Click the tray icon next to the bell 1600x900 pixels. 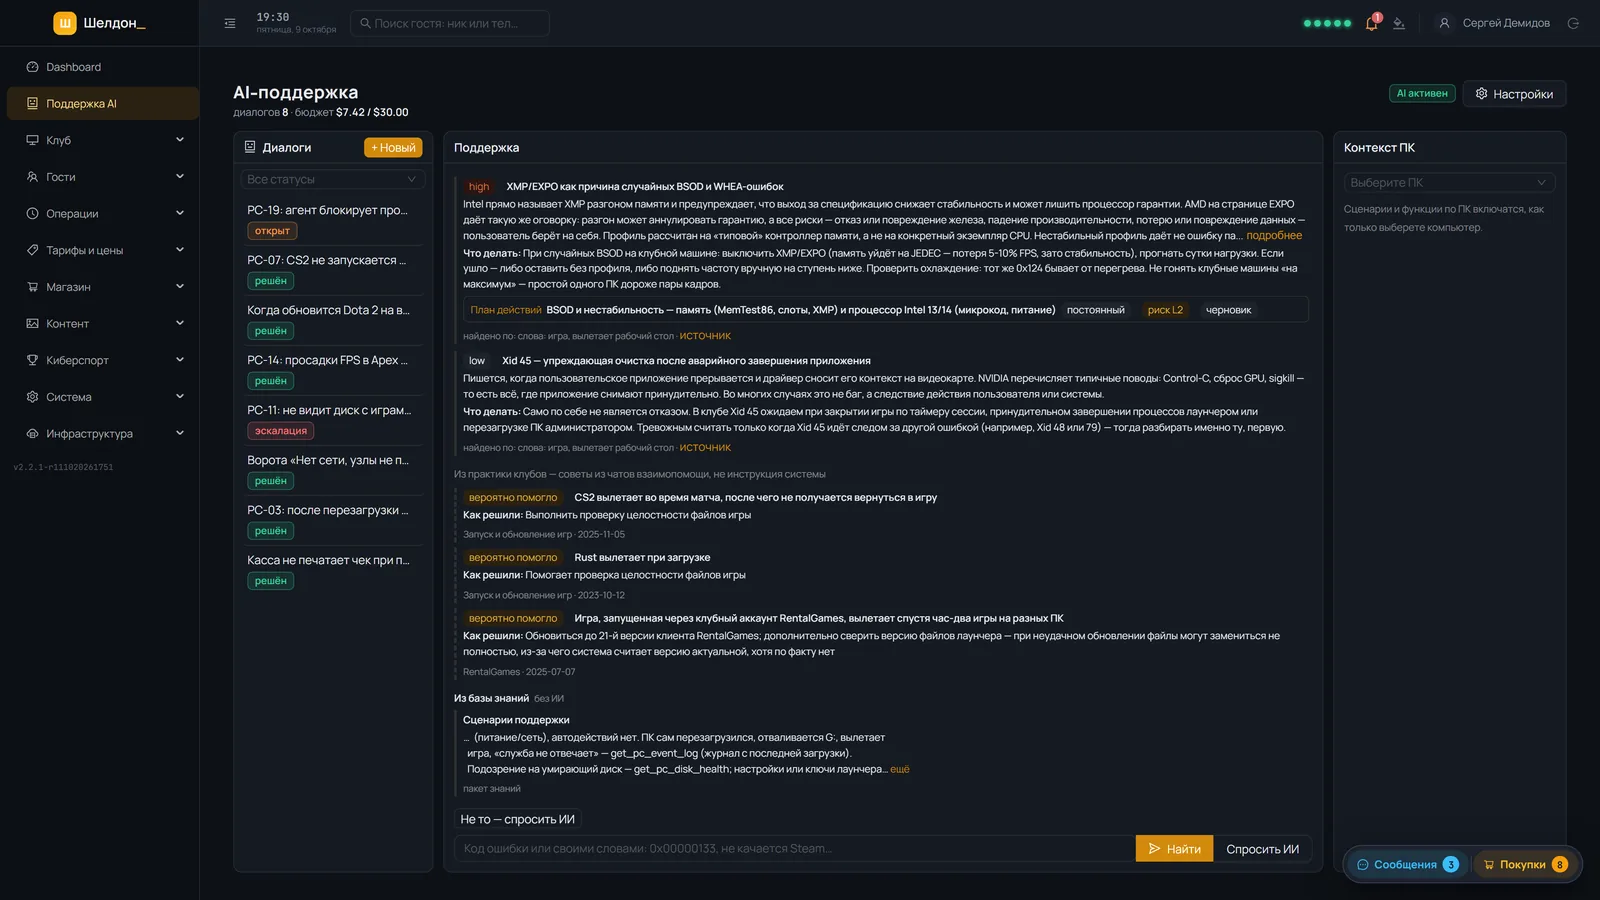tap(1399, 23)
